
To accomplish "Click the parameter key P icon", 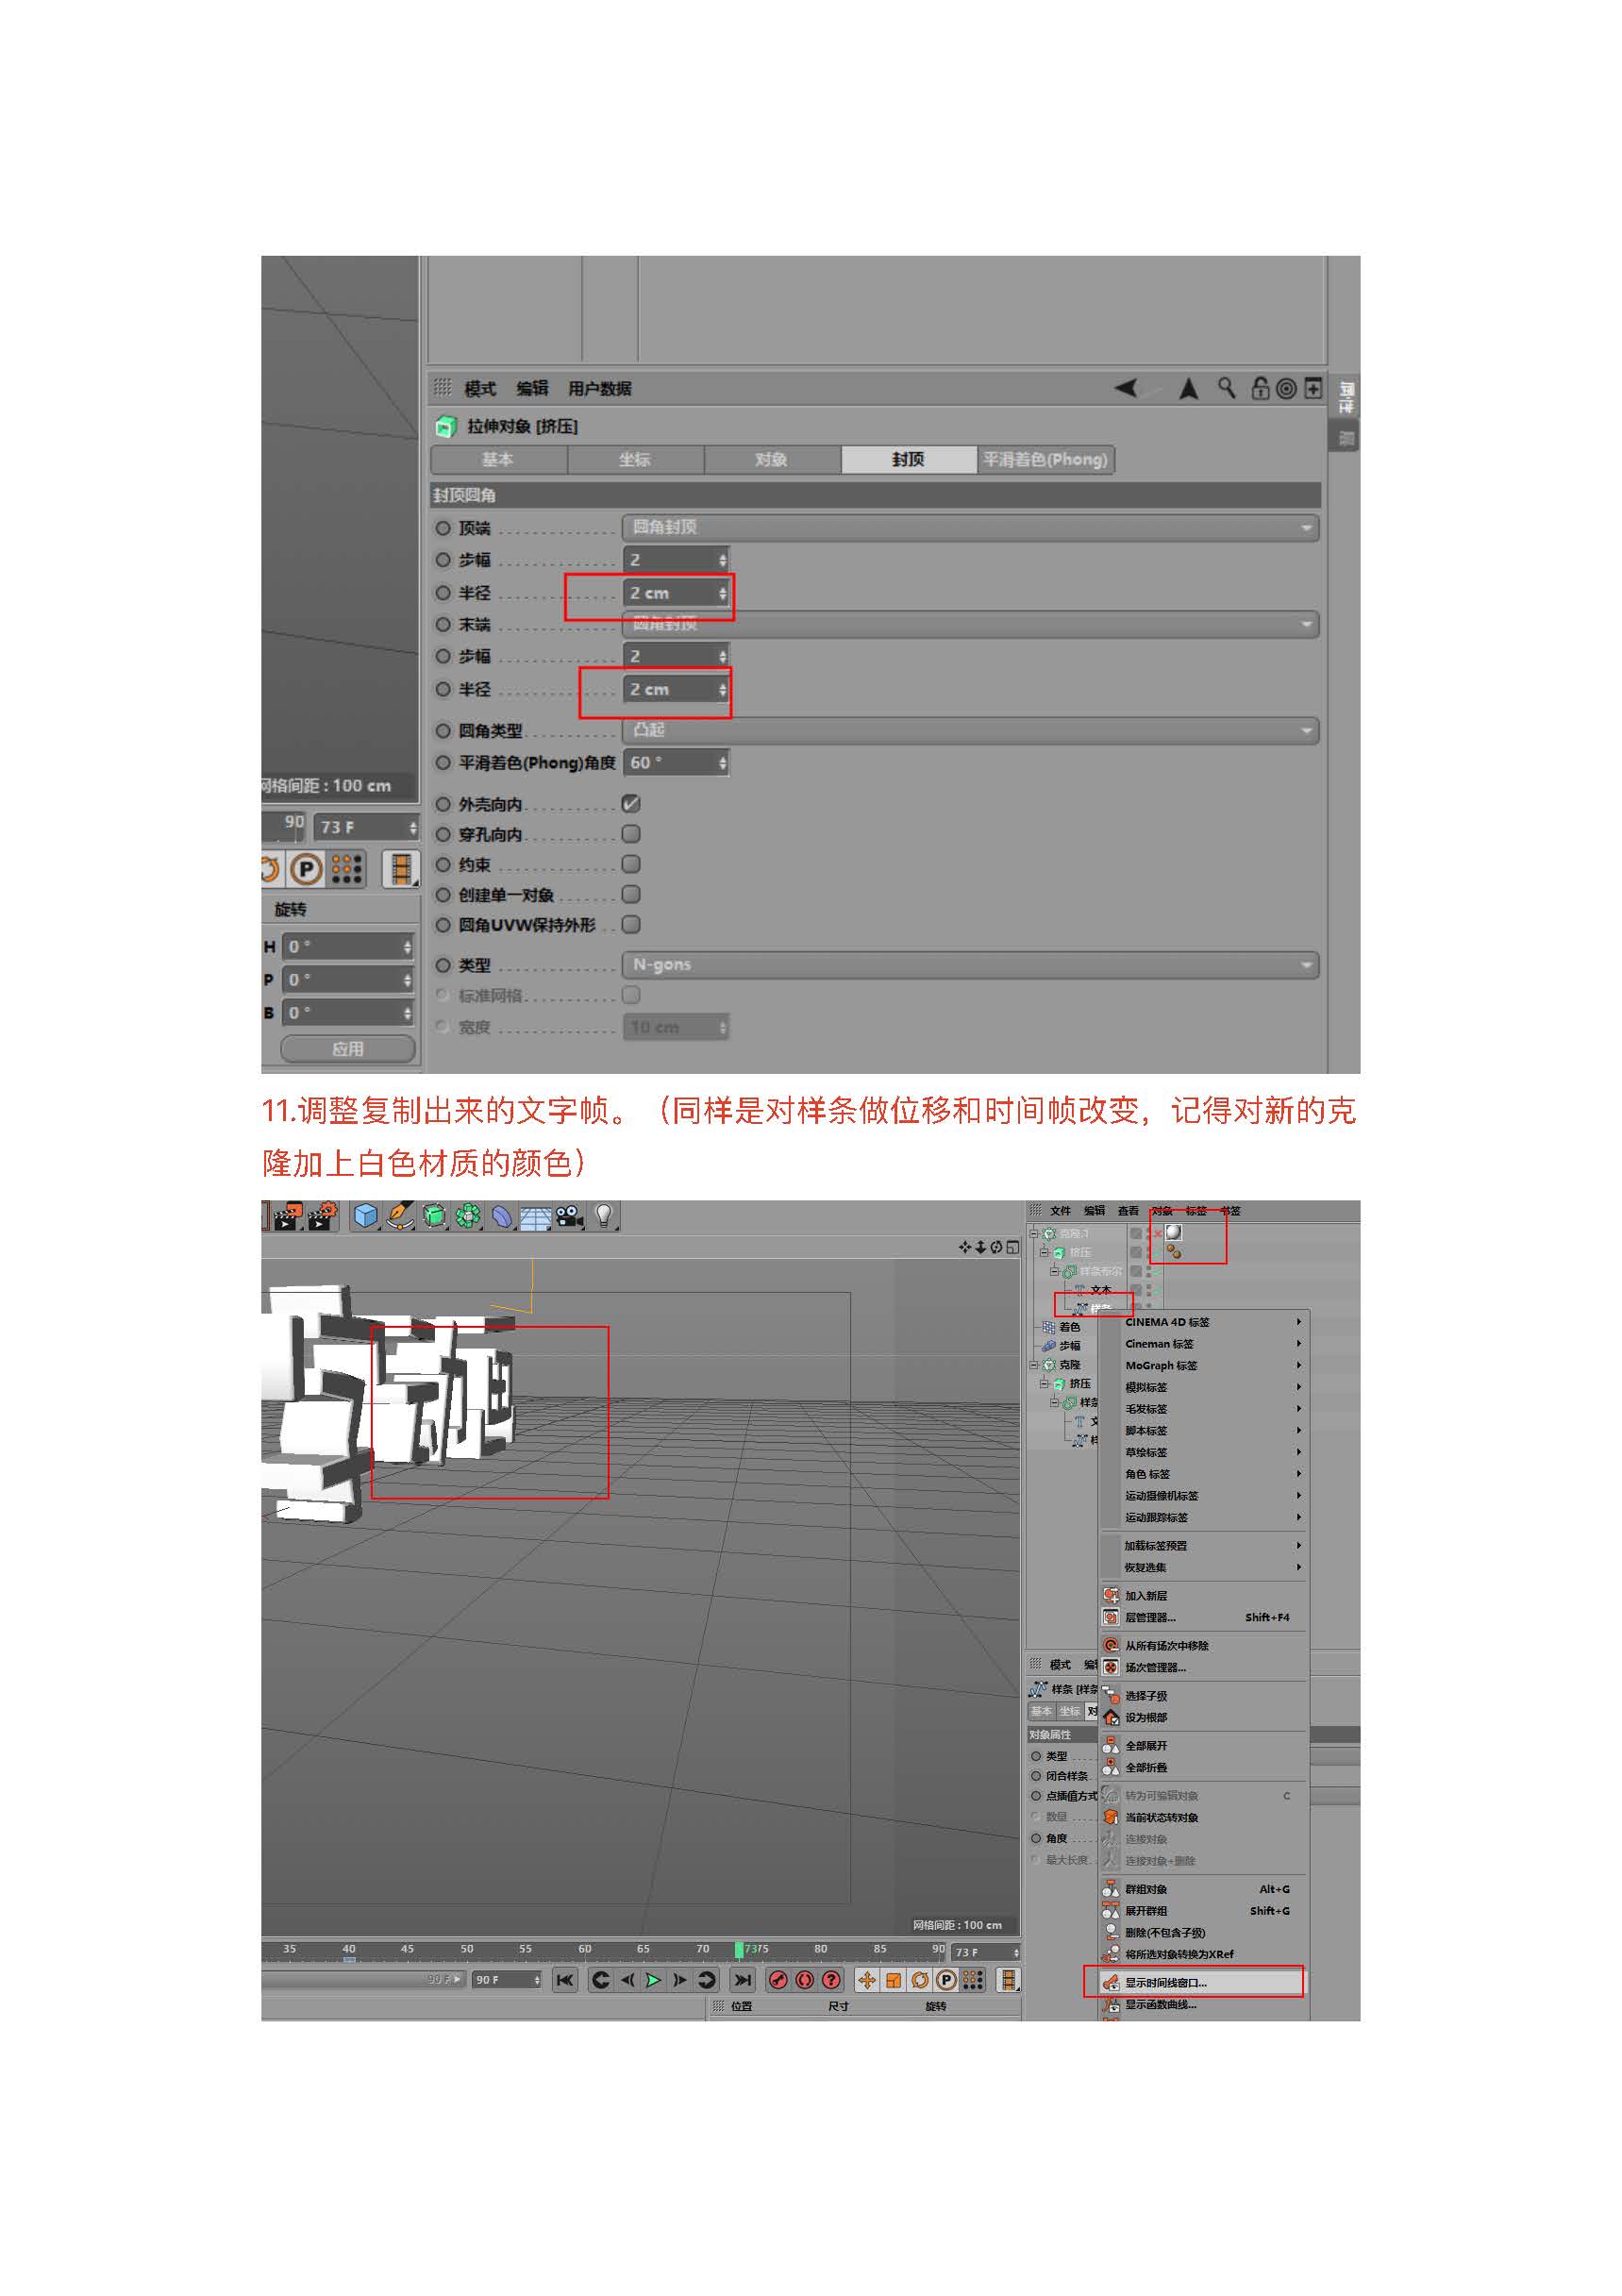I will (946, 1979).
